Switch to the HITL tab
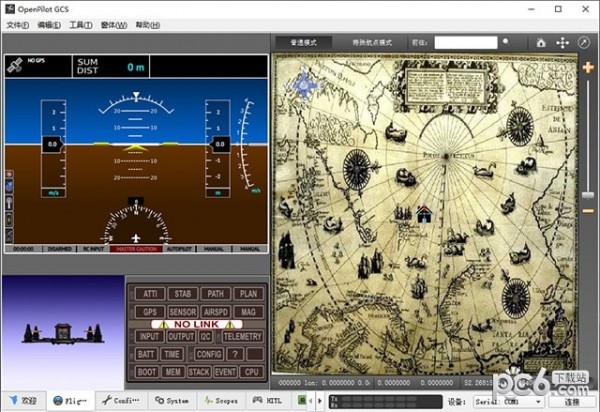Screen dimensions: 600x412 [268, 401]
